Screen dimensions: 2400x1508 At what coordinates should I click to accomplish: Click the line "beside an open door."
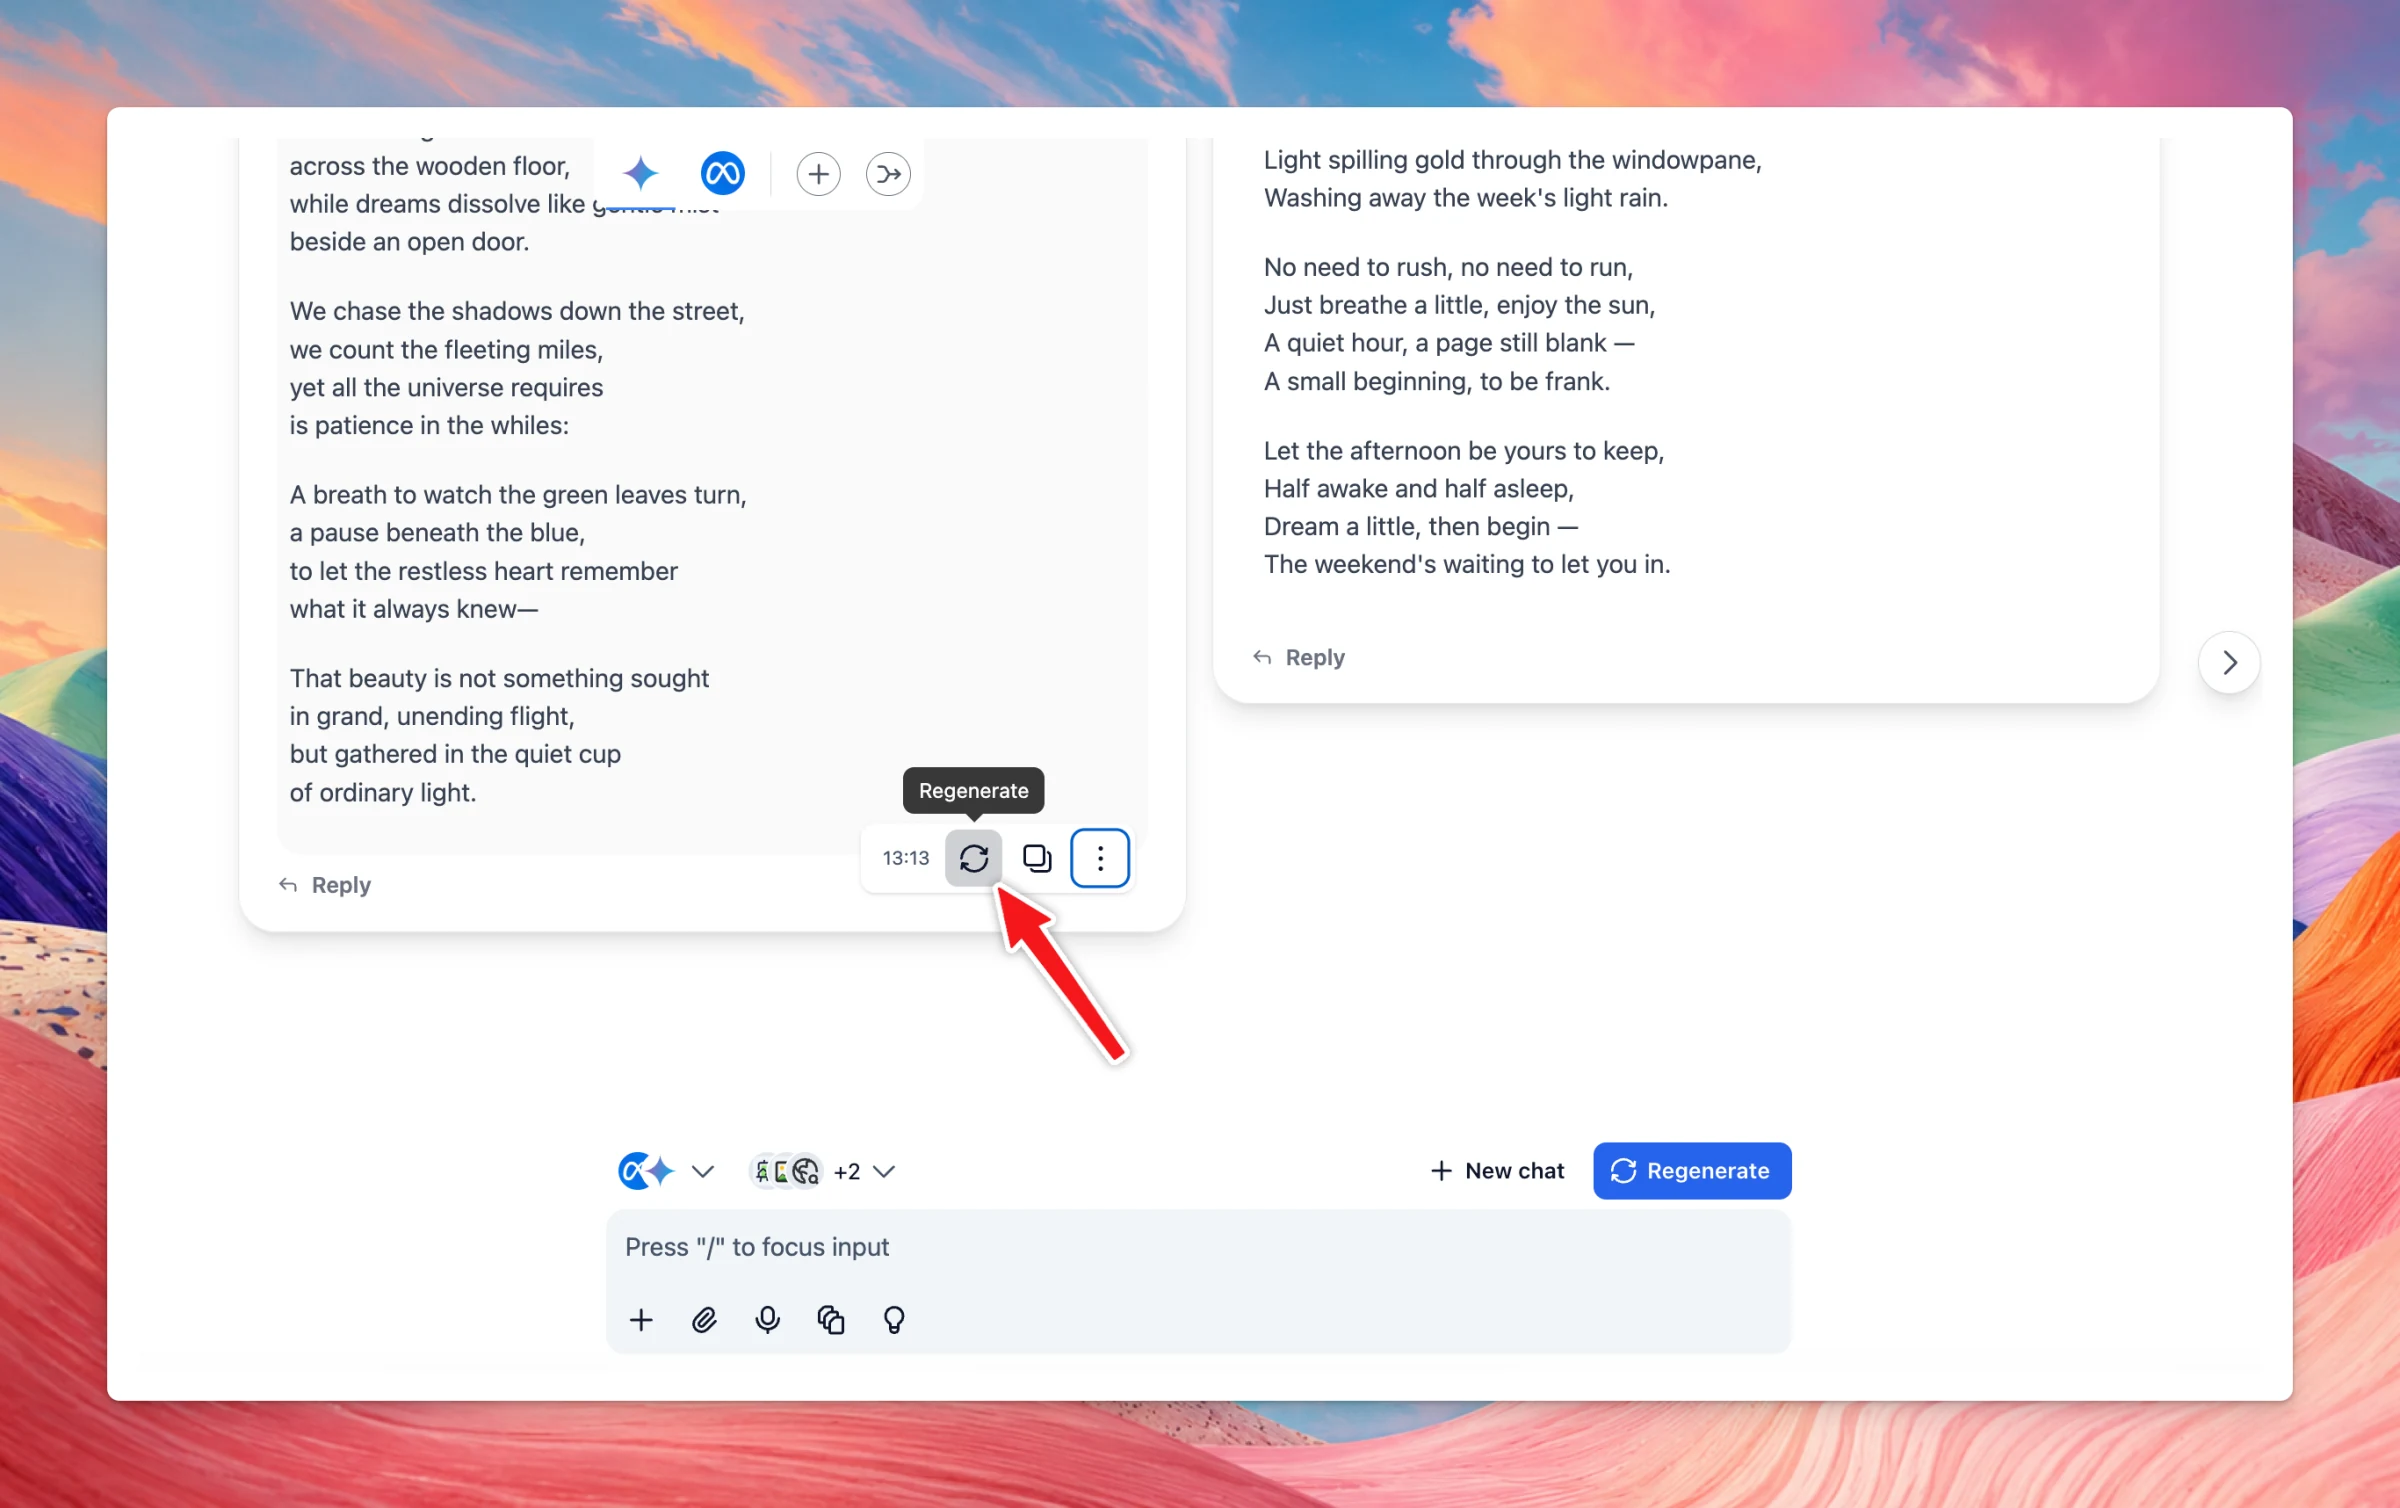[409, 241]
